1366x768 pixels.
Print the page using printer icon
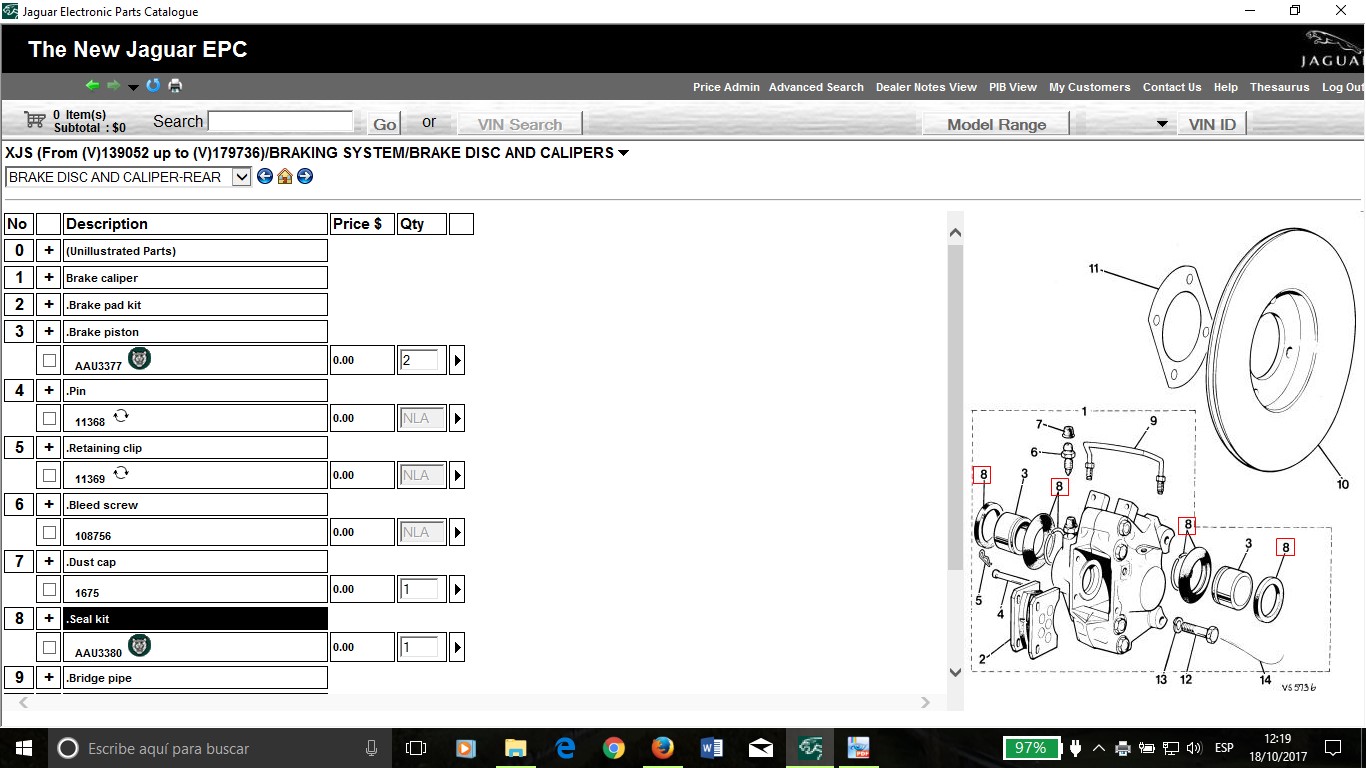pyautogui.click(x=175, y=86)
